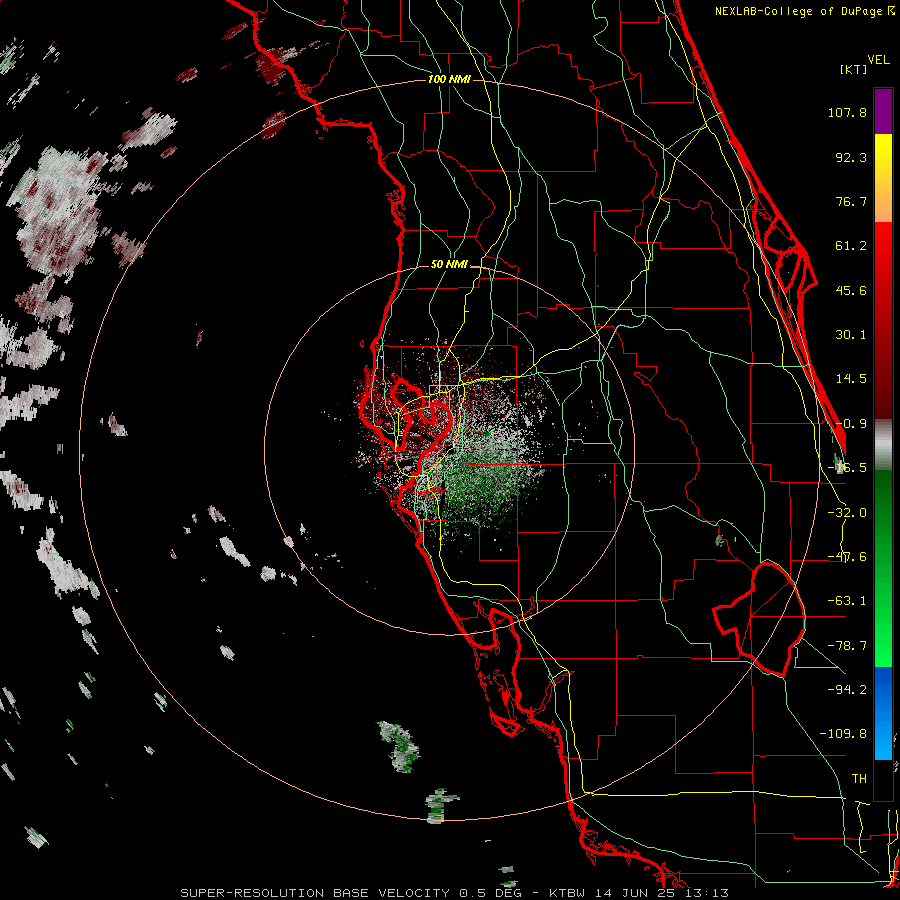Click the 30.1 velocity scale value
This screenshot has height=900, width=900.
[851, 335]
